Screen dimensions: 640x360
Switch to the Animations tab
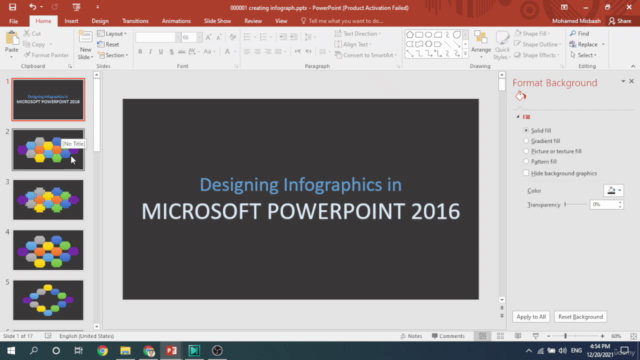pyautogui.click(x=176, y=21)
